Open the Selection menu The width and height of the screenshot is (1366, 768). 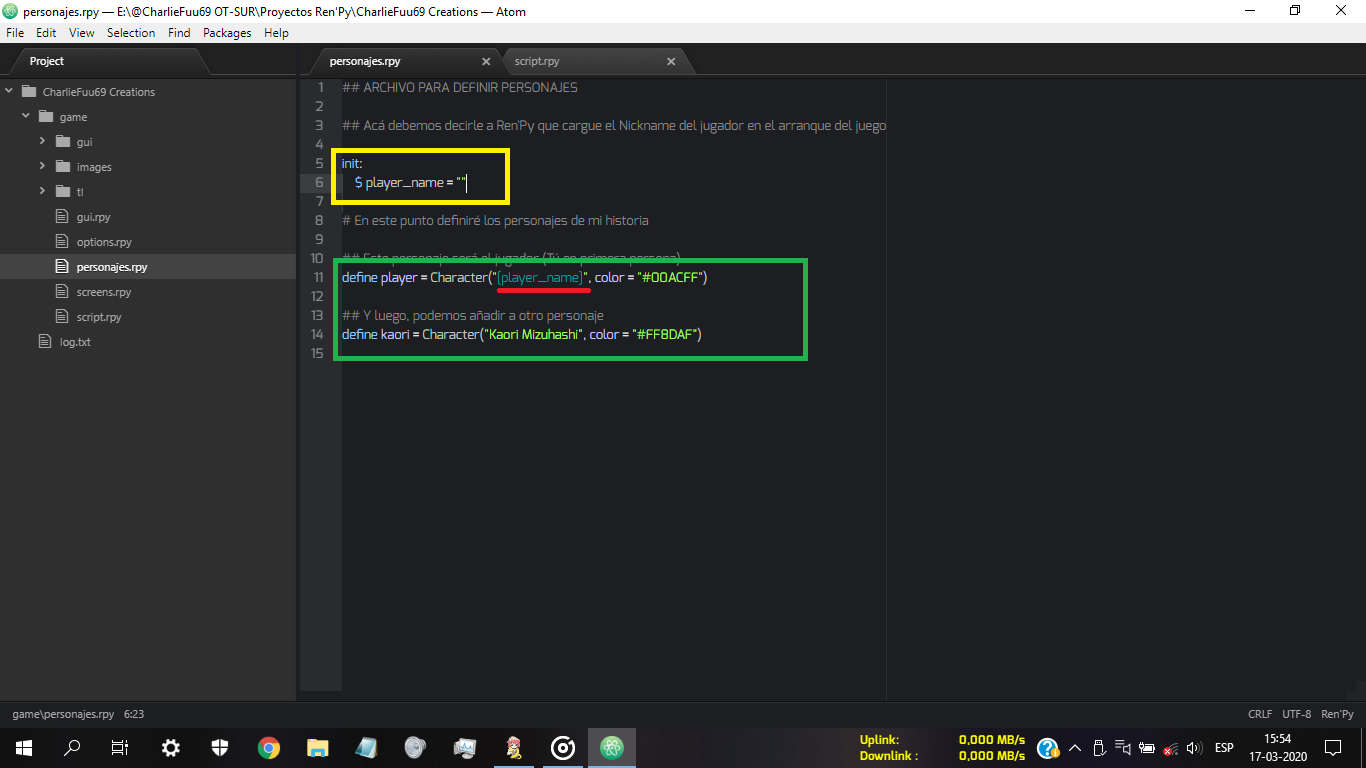[x=131, y=33]
